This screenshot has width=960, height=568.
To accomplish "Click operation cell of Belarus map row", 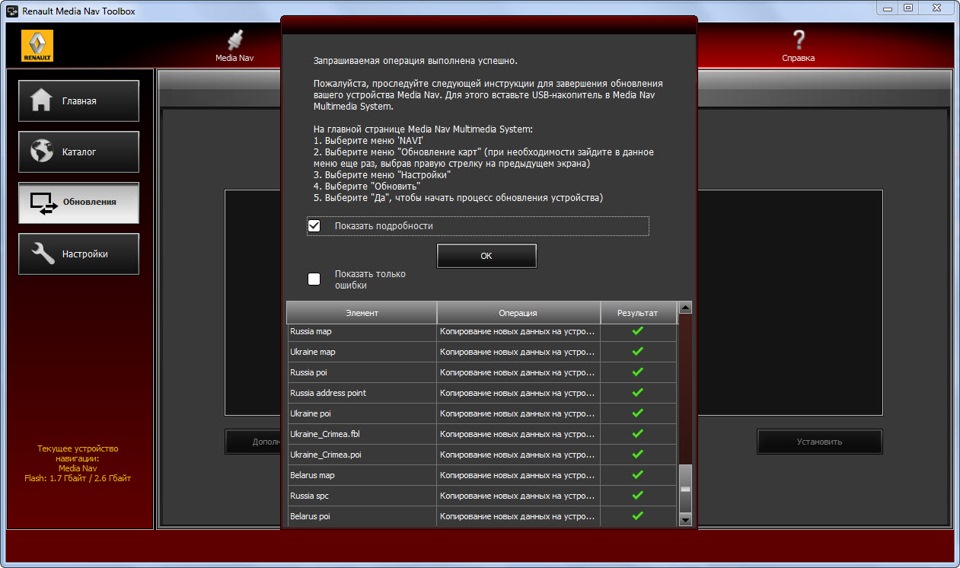I will 518,475.
